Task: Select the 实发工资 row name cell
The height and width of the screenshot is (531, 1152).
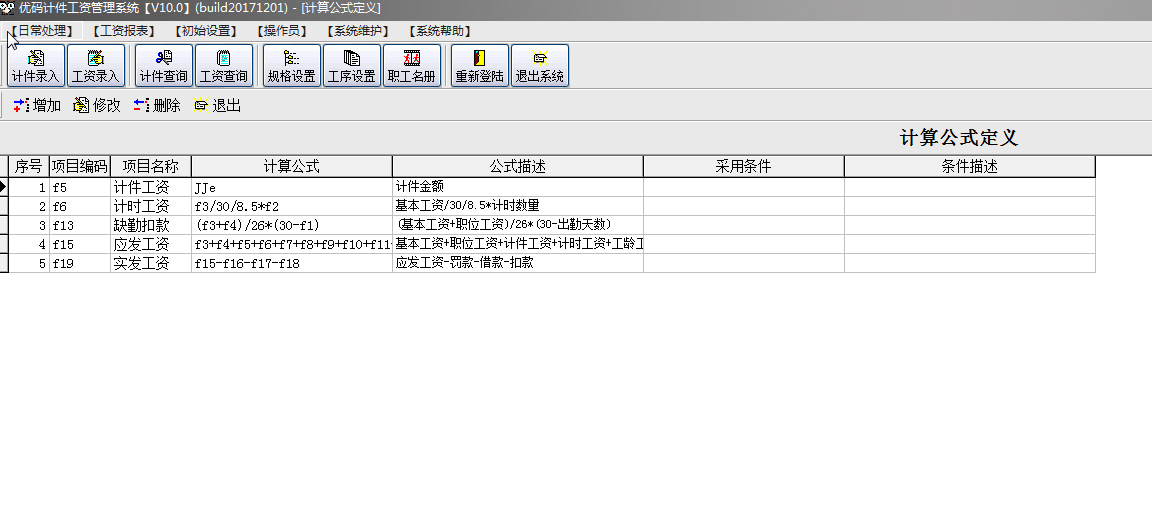Action: click(x=151, y=264)
